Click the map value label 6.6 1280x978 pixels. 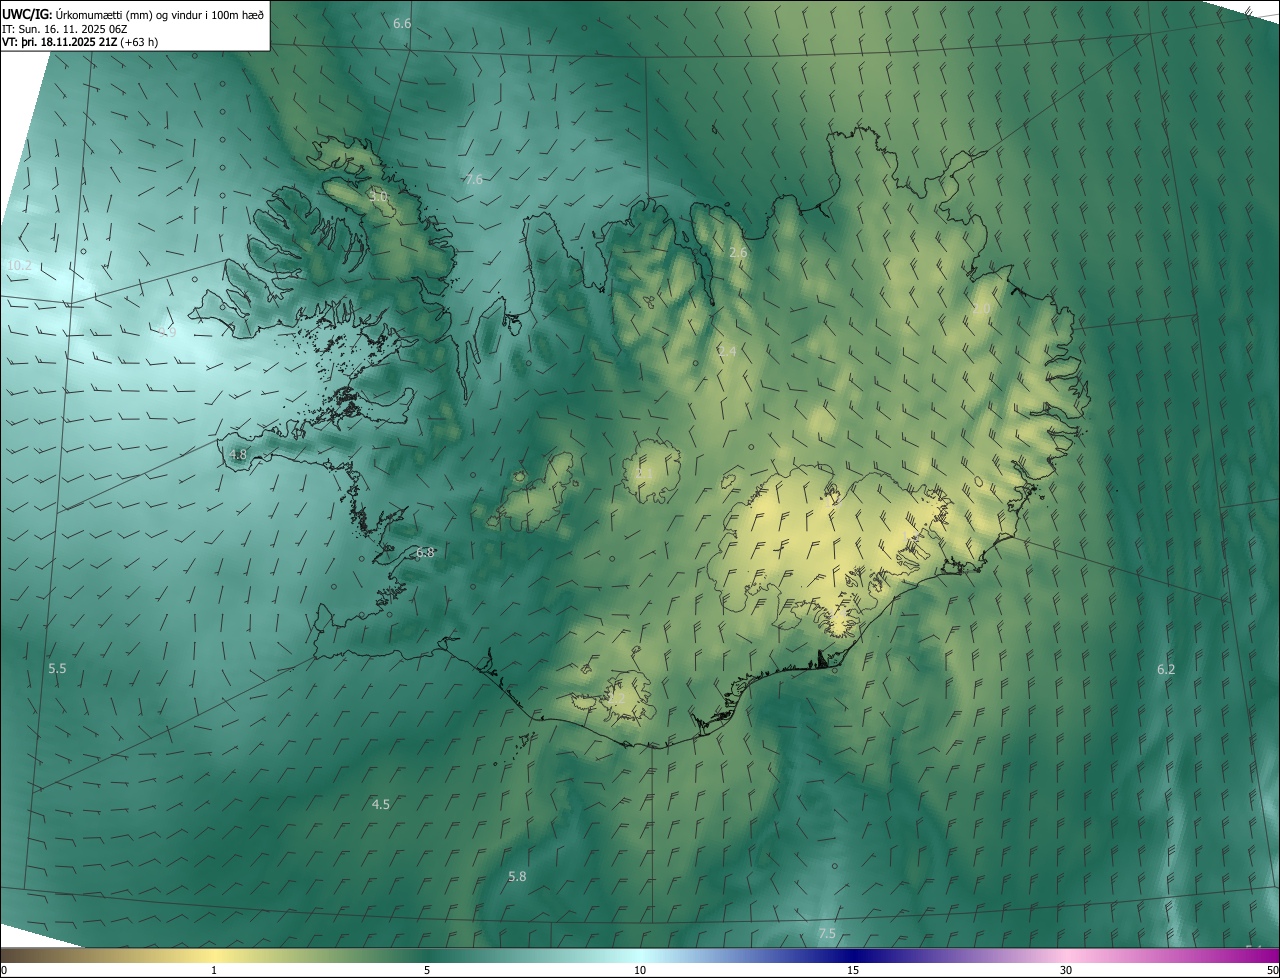[x=402, y=22]
